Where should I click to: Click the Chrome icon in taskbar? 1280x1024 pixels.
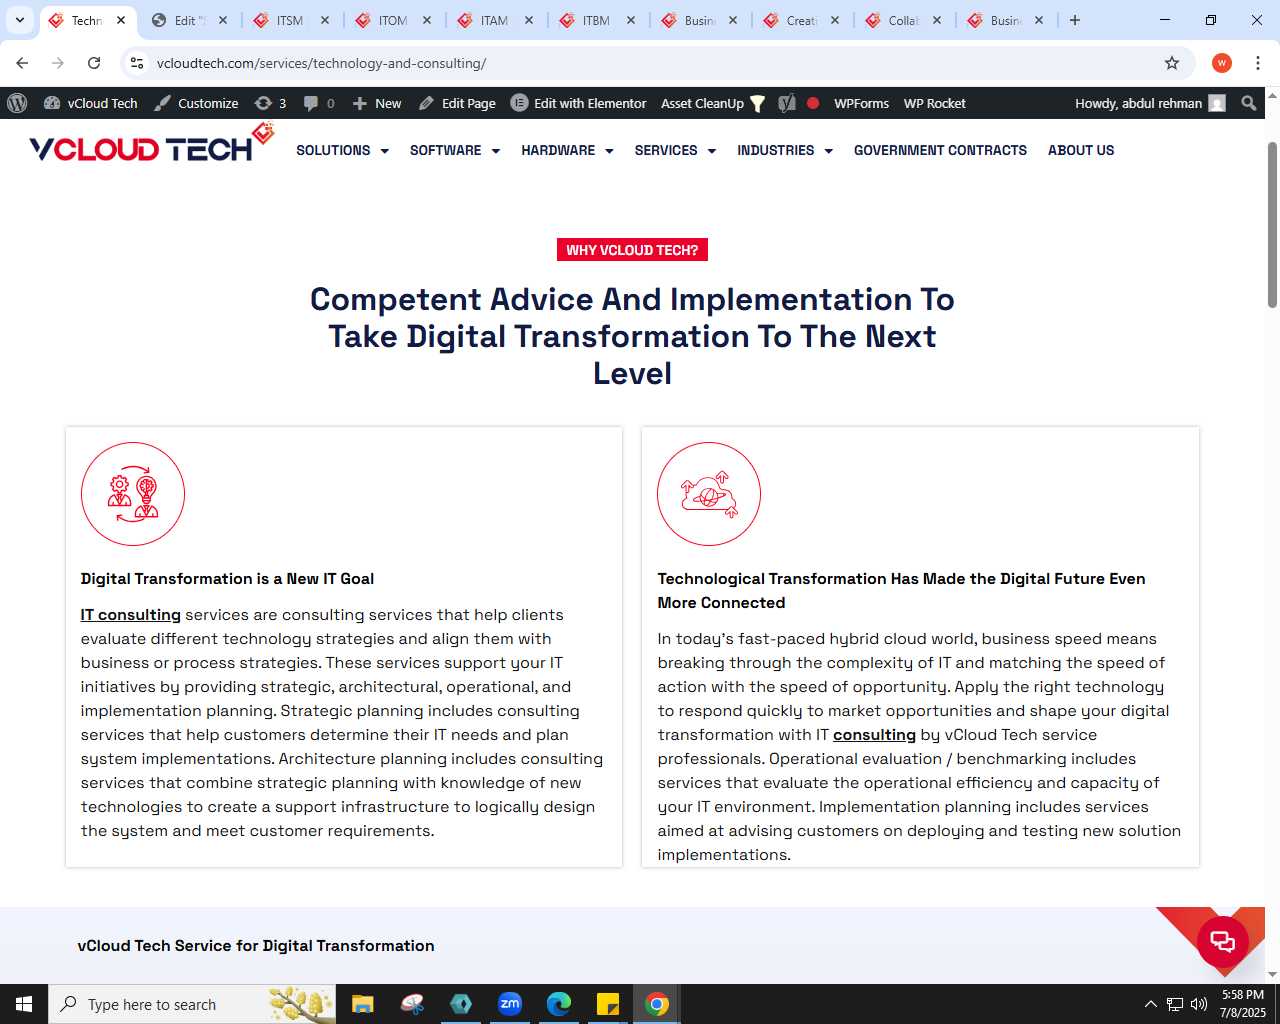657,1004
